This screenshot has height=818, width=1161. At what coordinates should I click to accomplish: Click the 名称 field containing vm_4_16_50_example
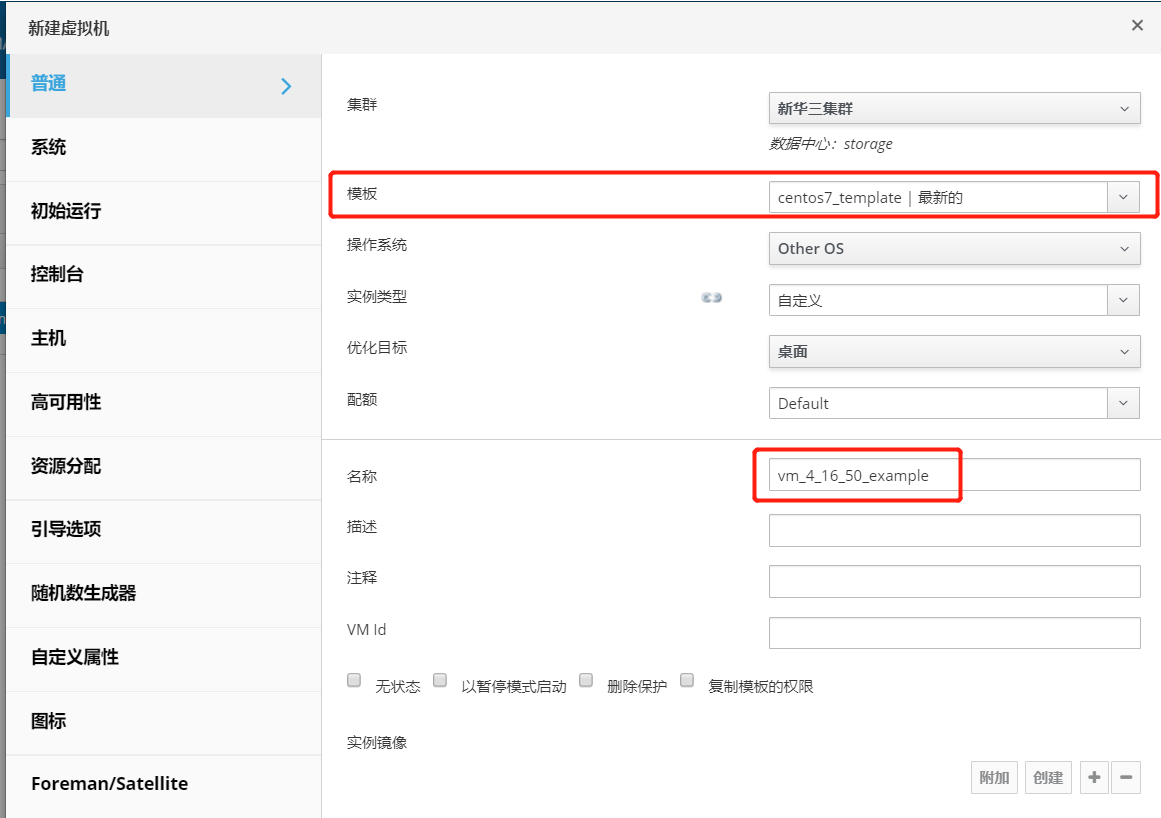click(954, 475)
